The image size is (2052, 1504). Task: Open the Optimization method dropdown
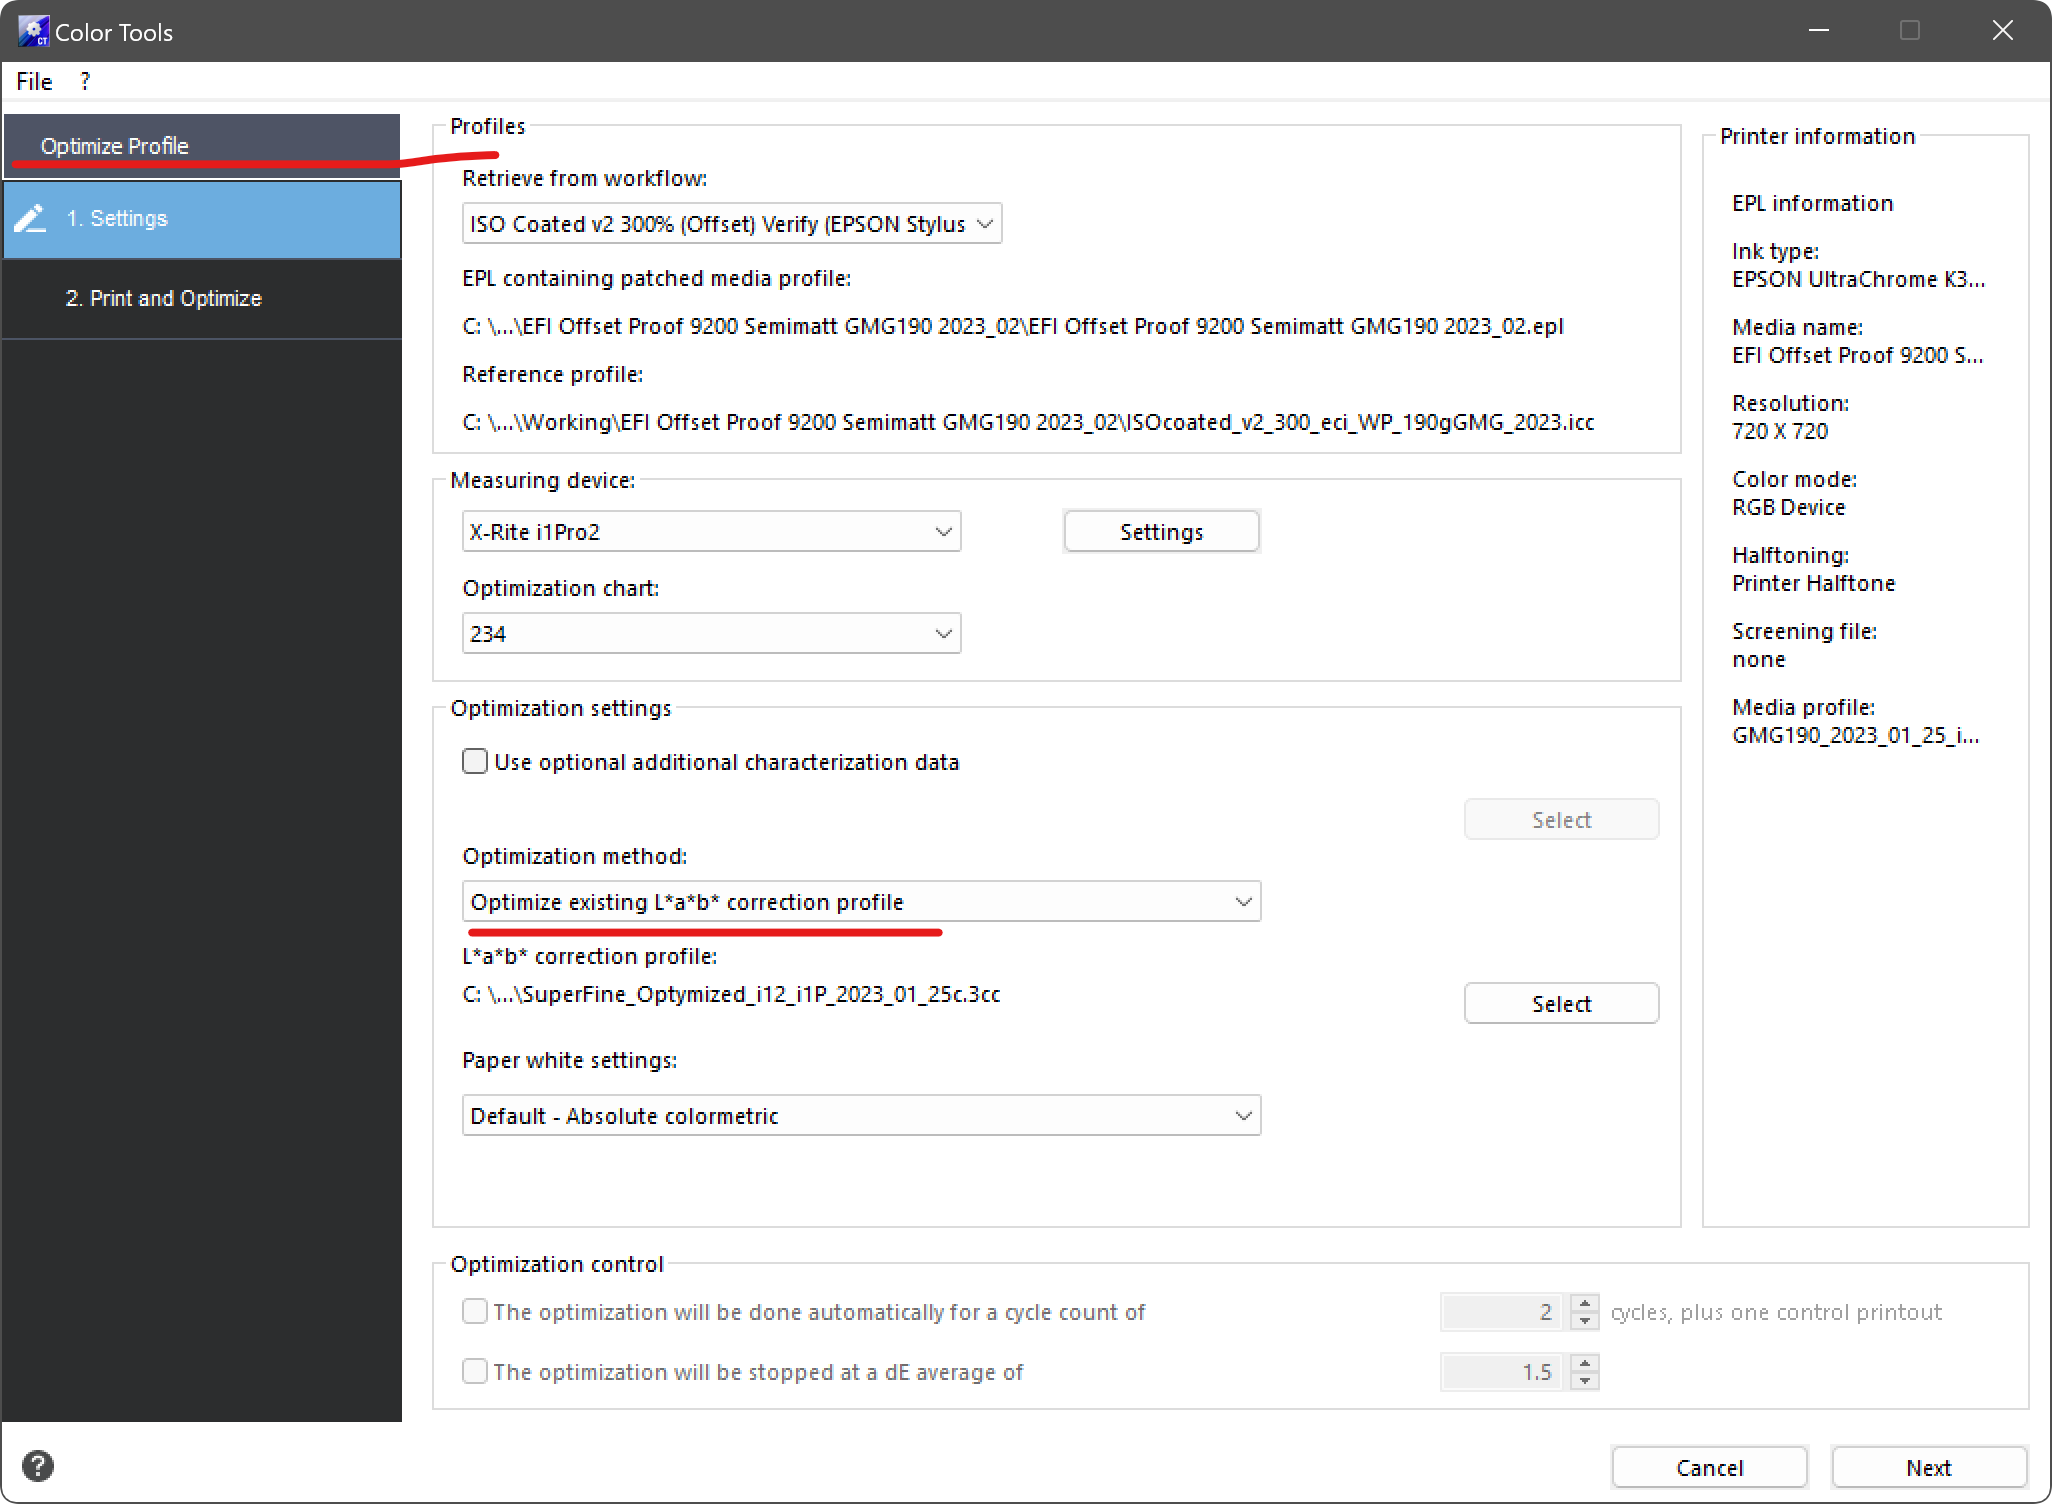coord(861,902)
